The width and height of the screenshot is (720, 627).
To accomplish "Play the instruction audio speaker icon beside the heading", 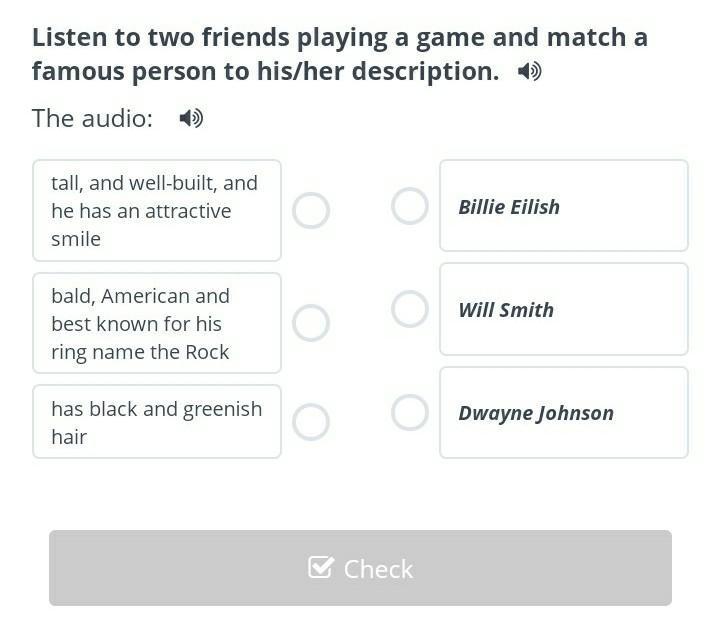I will 530,71.
